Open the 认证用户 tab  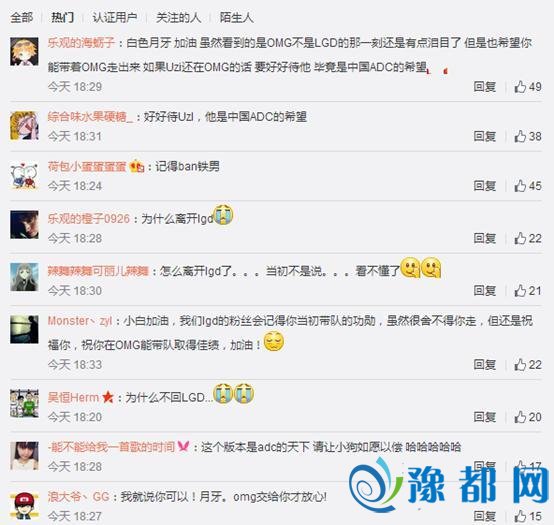click(115, 17)
